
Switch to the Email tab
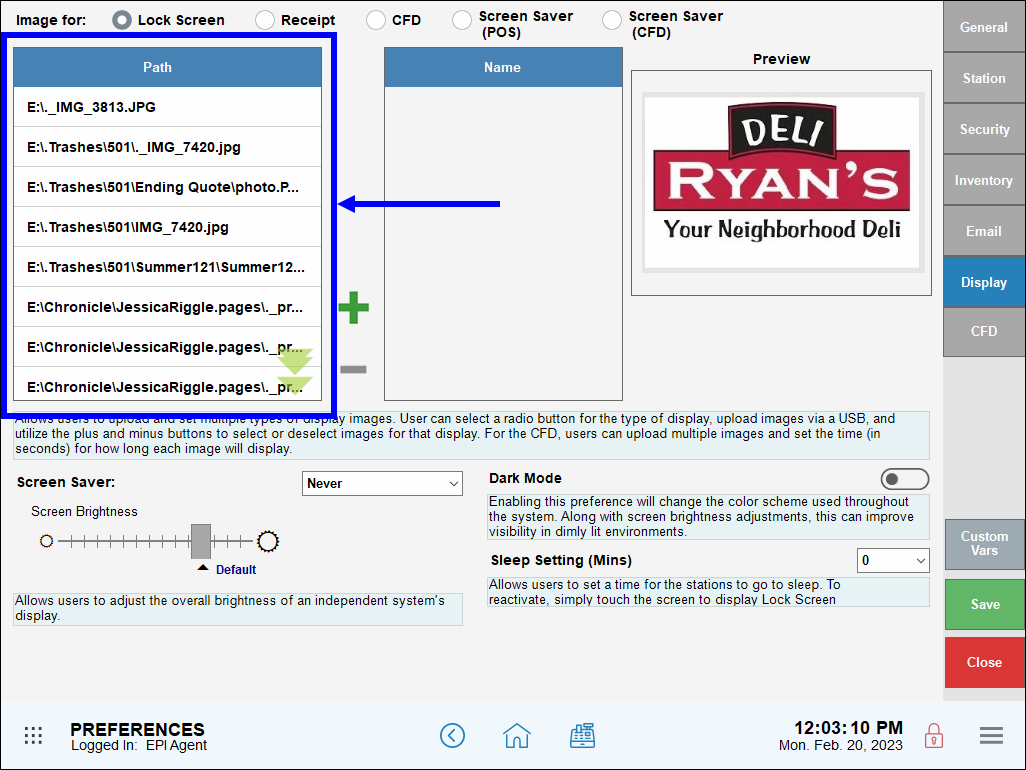coord(983,231)
